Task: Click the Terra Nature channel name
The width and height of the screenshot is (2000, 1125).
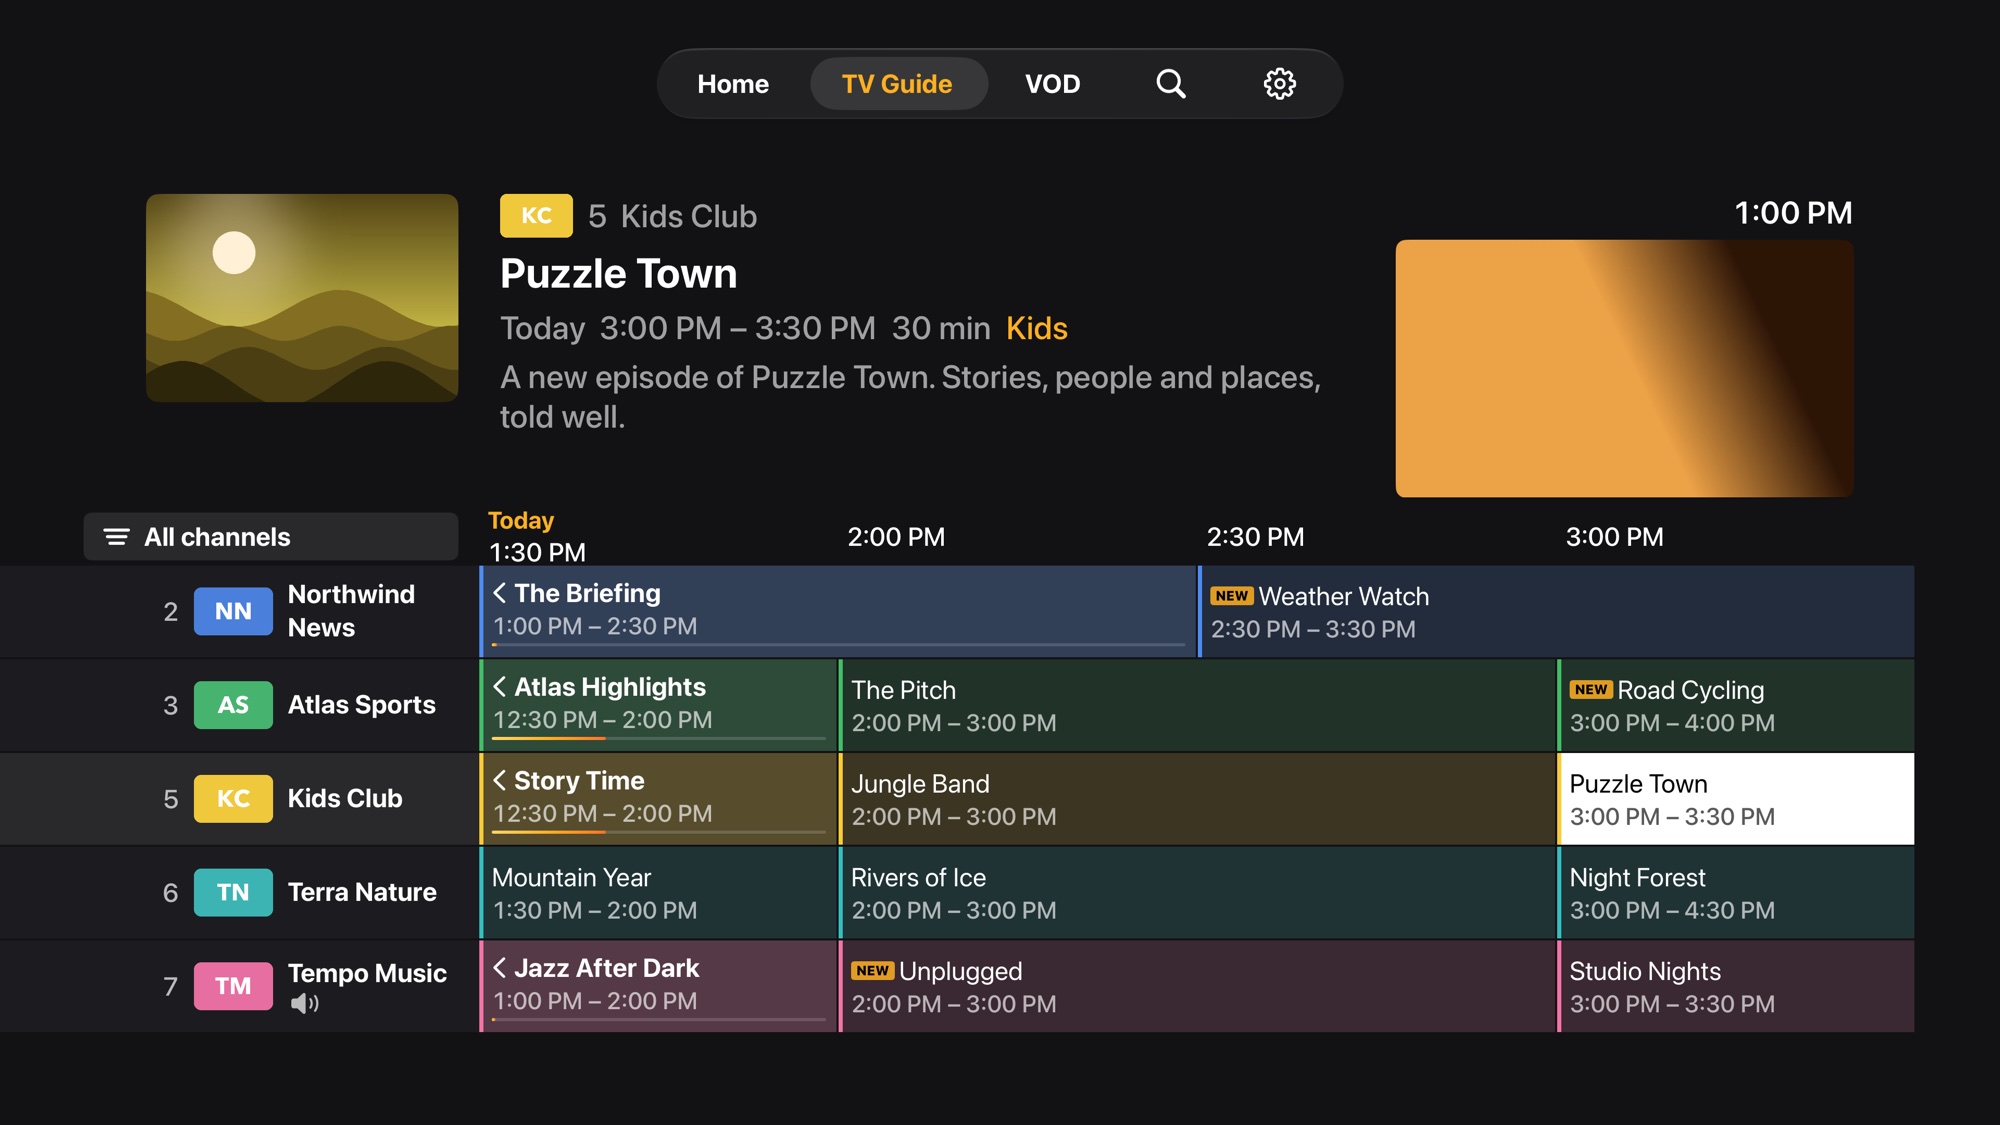Action: (x=362, y=892)
